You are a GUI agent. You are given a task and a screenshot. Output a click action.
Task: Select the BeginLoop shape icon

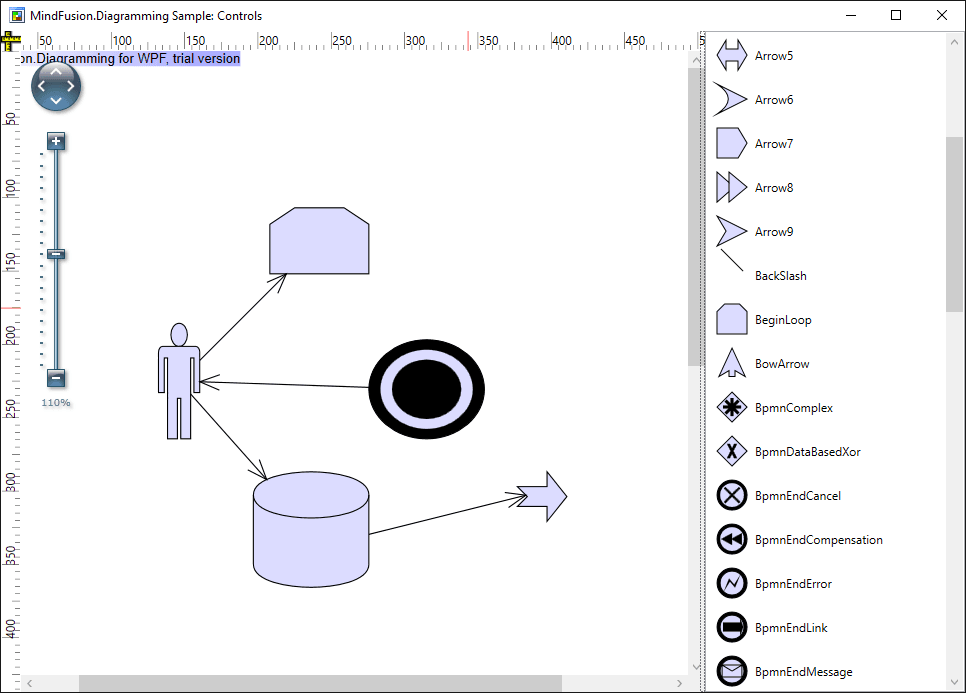coord(731,319)
